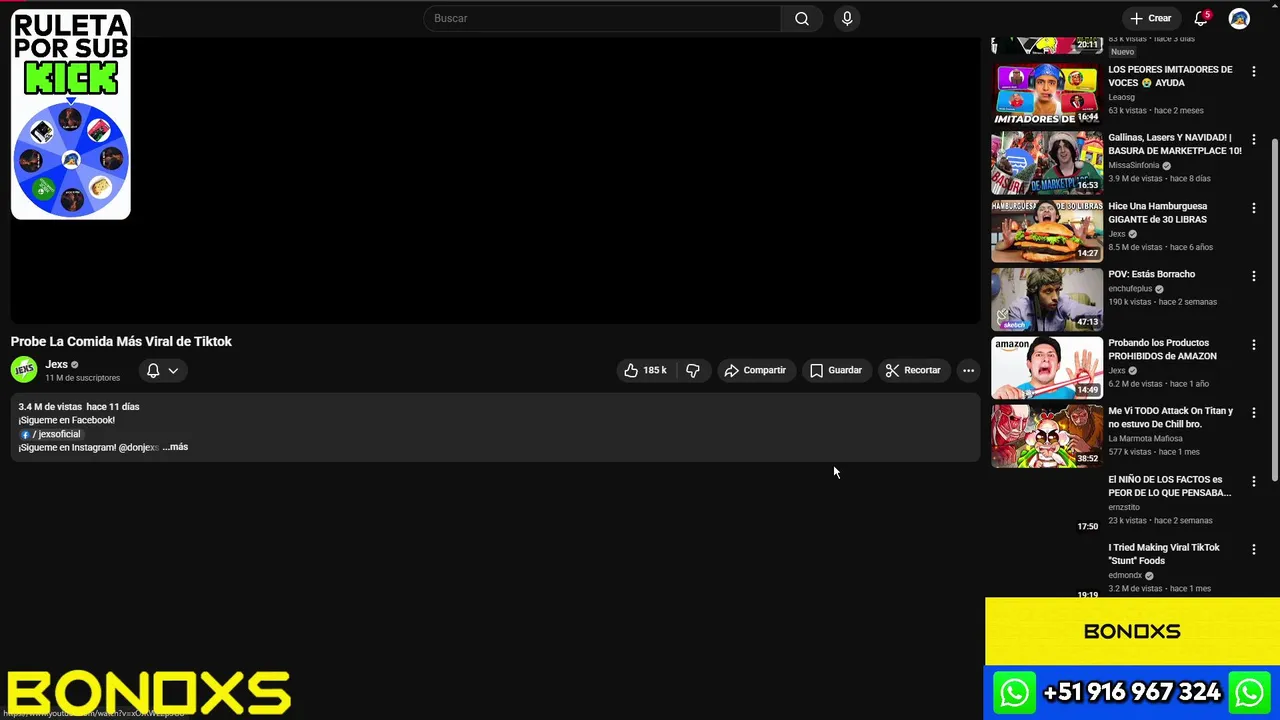
Task: Open Gallinas, Lasers Y NAVIDAD thumbnail
Action: pyautogui.click(x=1046, y=162)
